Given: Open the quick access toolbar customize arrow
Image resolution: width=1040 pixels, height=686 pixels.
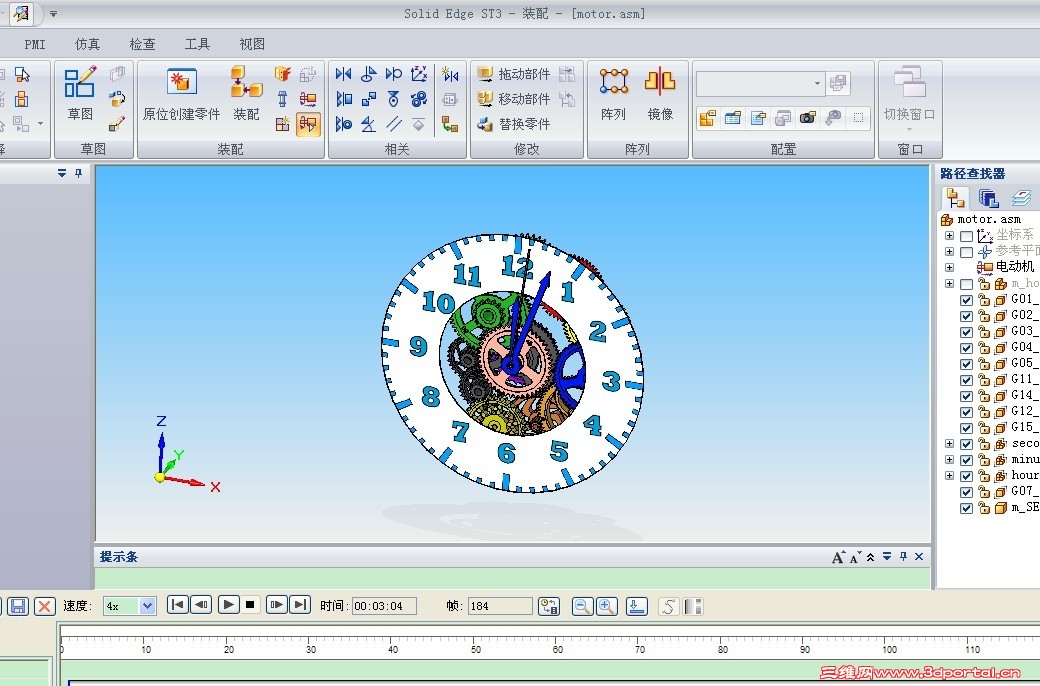Looking at the screenshot, I should click(x=53, y=13).
